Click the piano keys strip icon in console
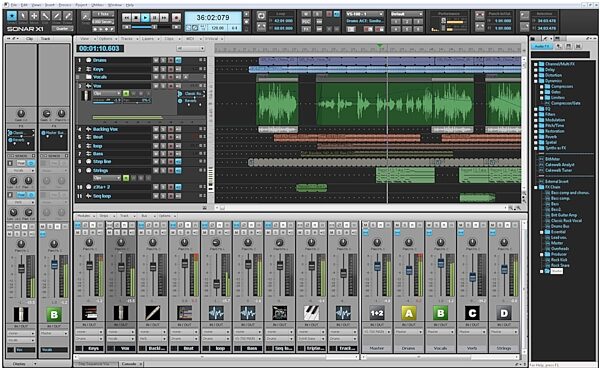 [311, 313]
